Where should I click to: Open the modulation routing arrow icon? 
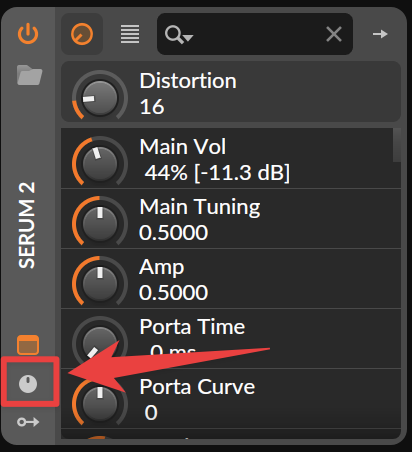click(x=28, y=422)
